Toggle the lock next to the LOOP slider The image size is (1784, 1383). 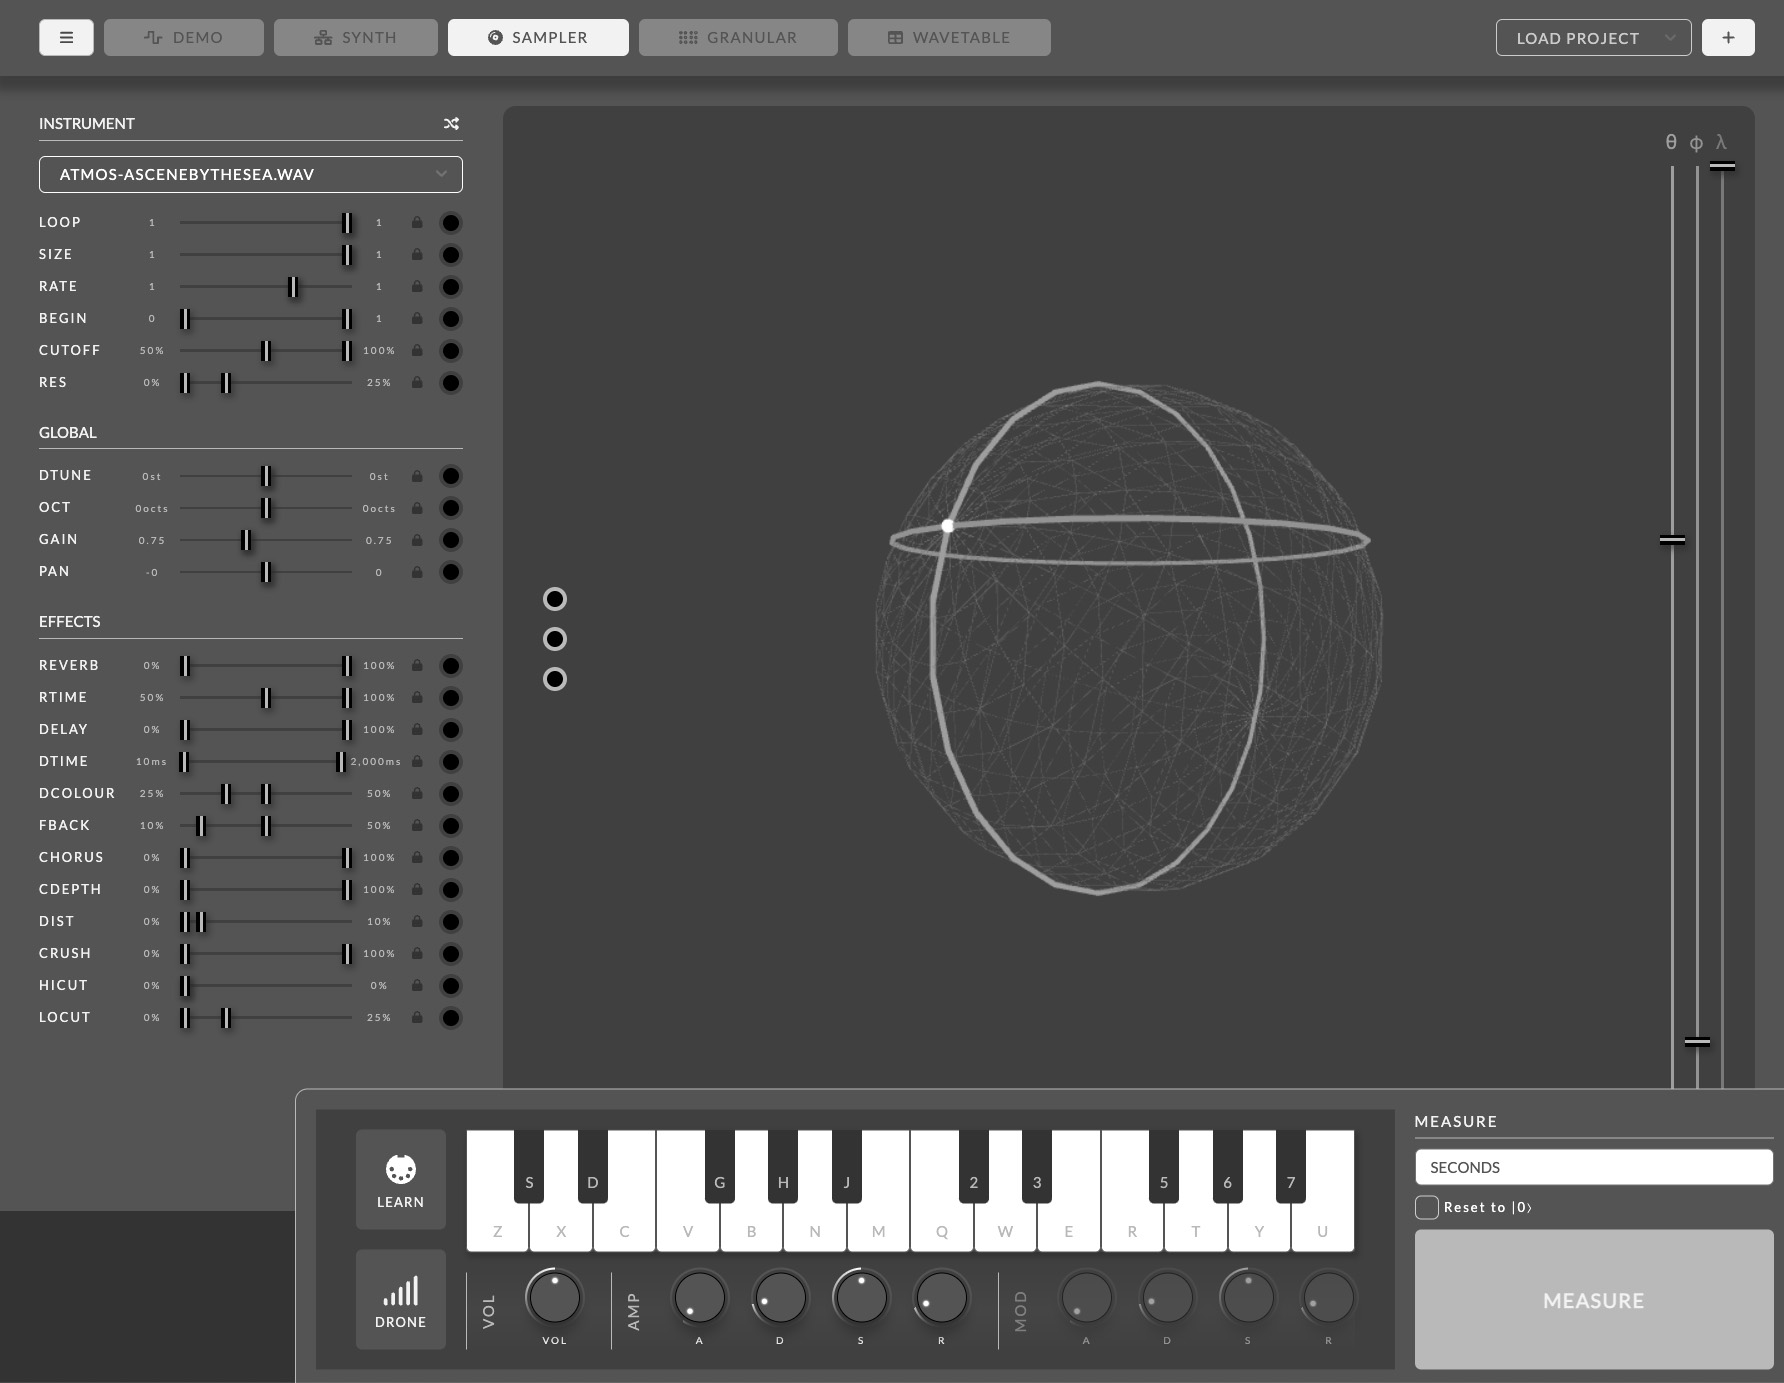(x=417, y=222)
